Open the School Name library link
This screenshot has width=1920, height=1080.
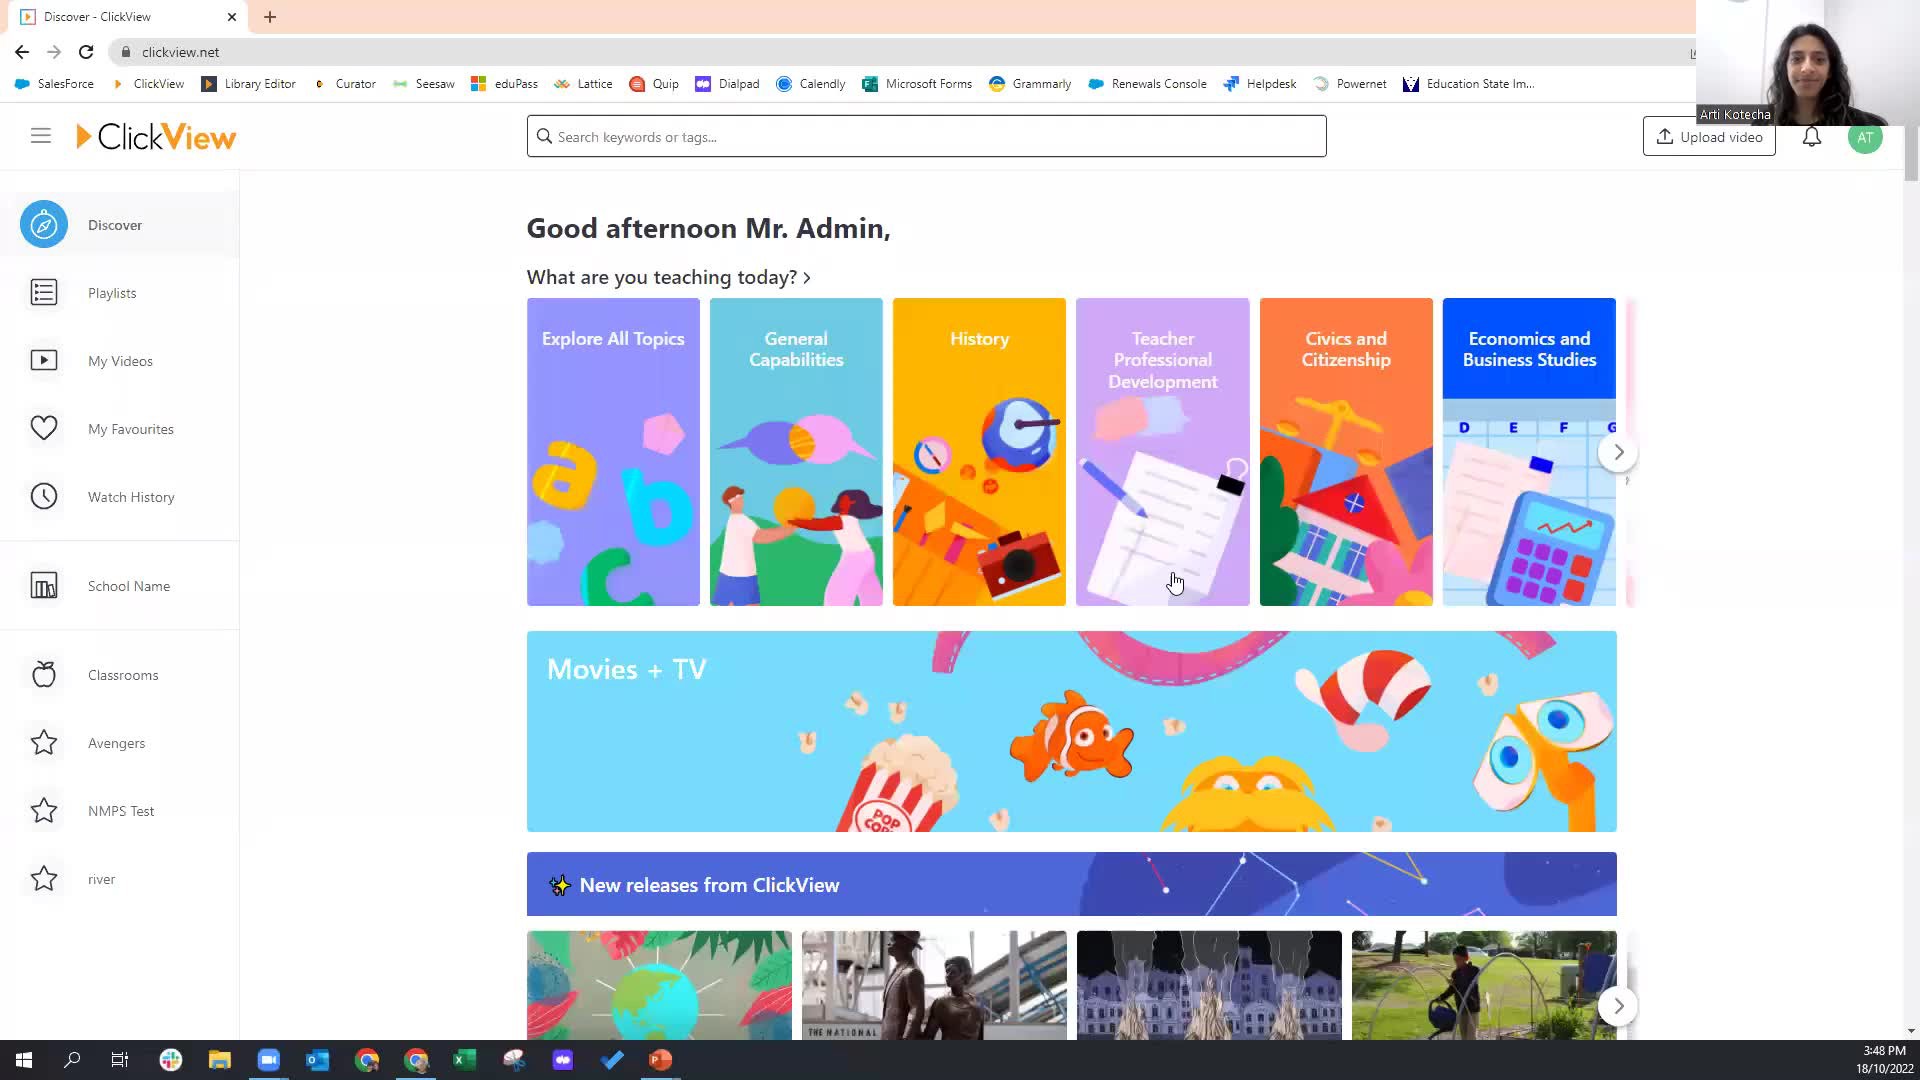click(x=128, y=585)
